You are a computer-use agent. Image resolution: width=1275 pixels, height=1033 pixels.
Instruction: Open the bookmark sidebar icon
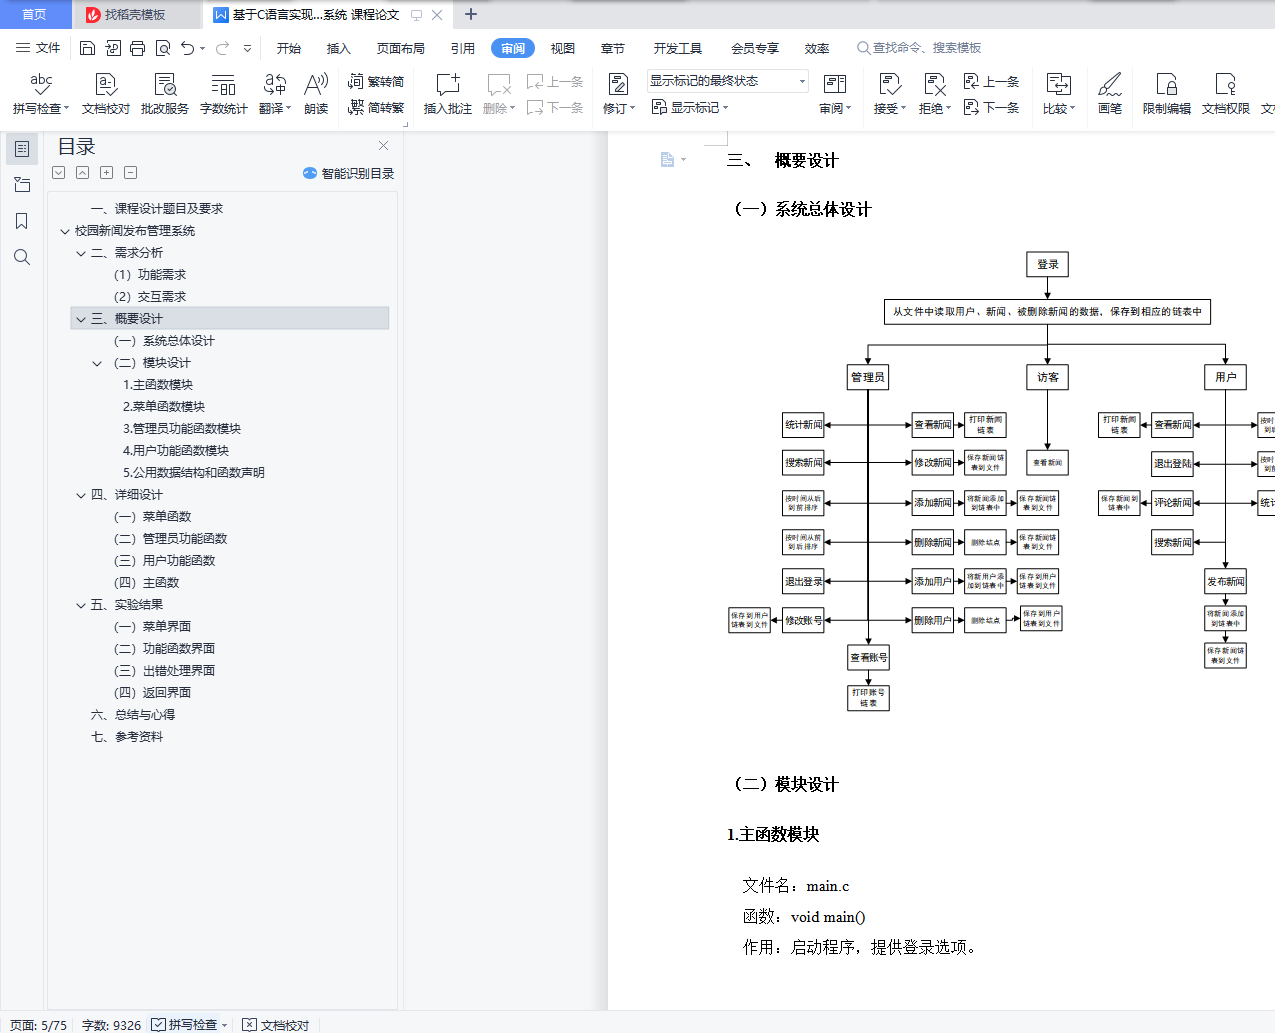22,221
